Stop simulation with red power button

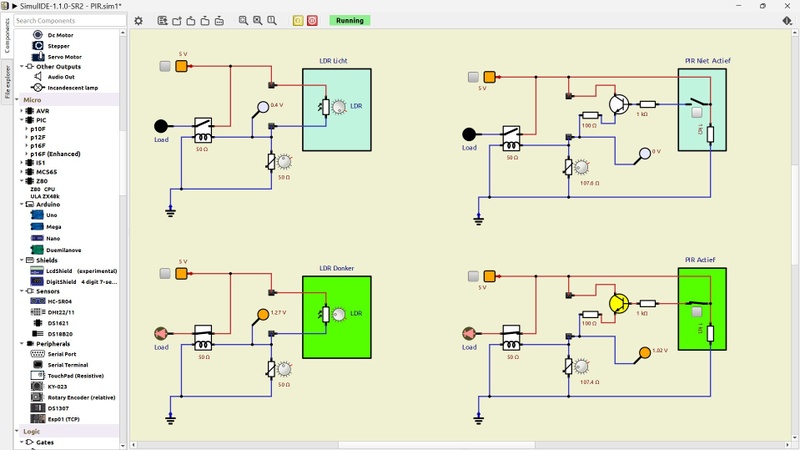312,20
